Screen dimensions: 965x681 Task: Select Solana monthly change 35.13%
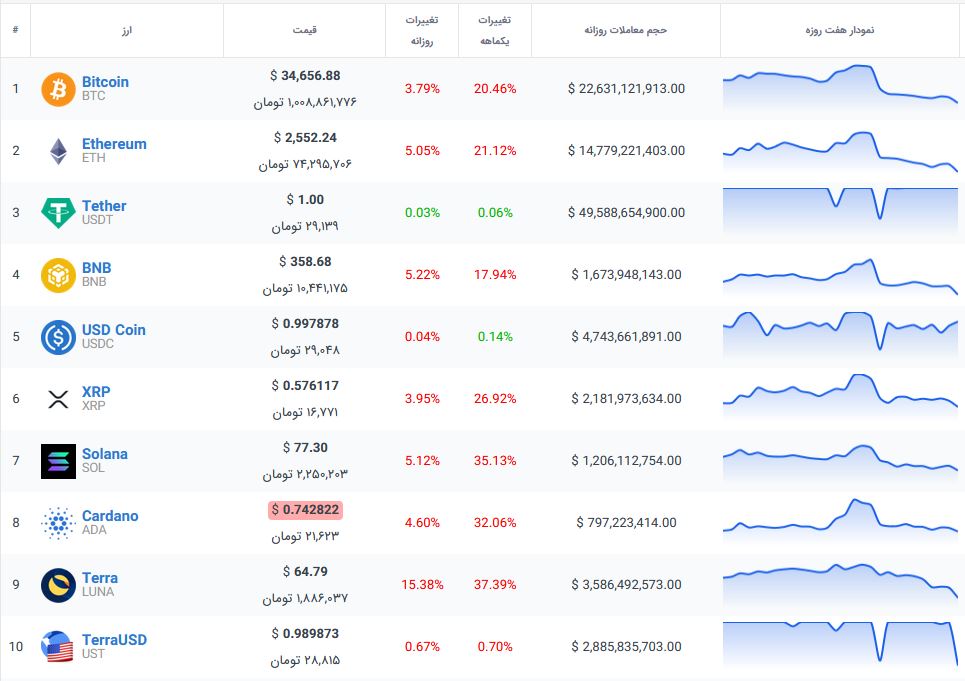tap(495, 461)
